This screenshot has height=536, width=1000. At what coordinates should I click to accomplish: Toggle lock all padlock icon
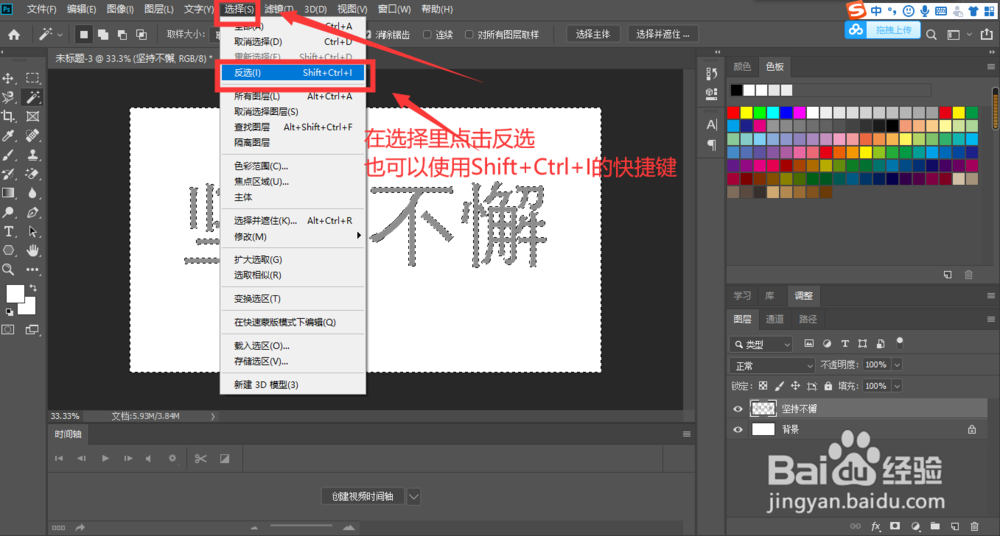[828, 386]
